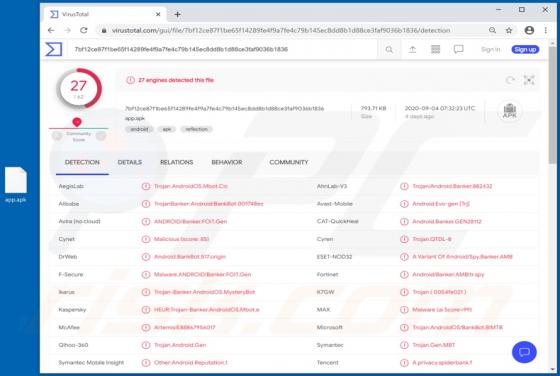This screenshot has width=560, height=376.
Task: Click the ESET-NOD32 engine name
Action: coord(334,257)
